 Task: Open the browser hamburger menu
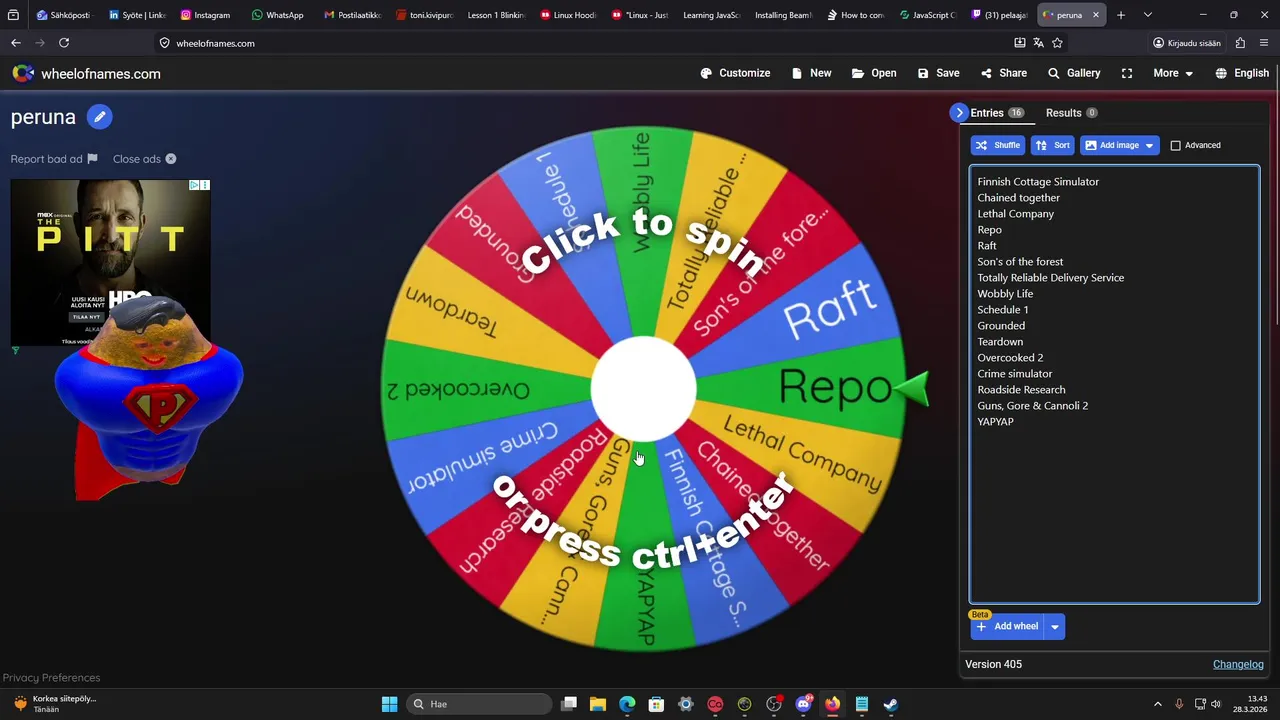coord(1265,43)
